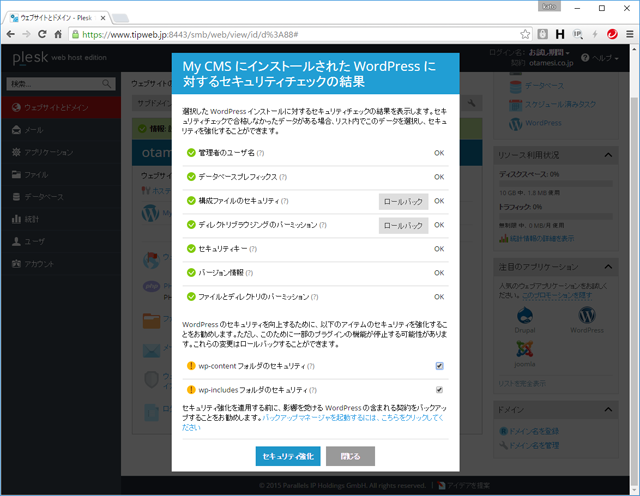Screen dimensions: 640x496
Task: Open the データベース link in the right panel
Action: (x=544, y=86)
